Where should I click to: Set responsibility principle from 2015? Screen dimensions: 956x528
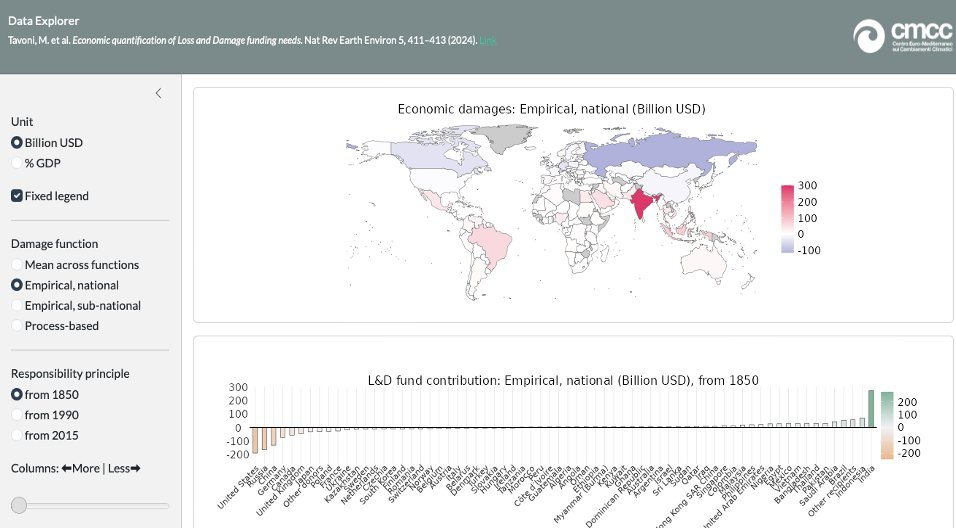(45, 436)
